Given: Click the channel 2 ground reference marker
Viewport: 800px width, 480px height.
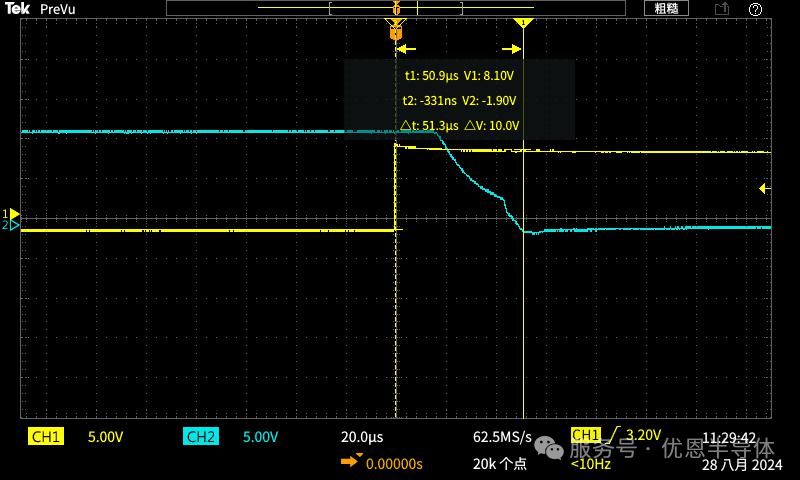Looking at the screenshot, I should pyautogui.click(x=12, y=226).
